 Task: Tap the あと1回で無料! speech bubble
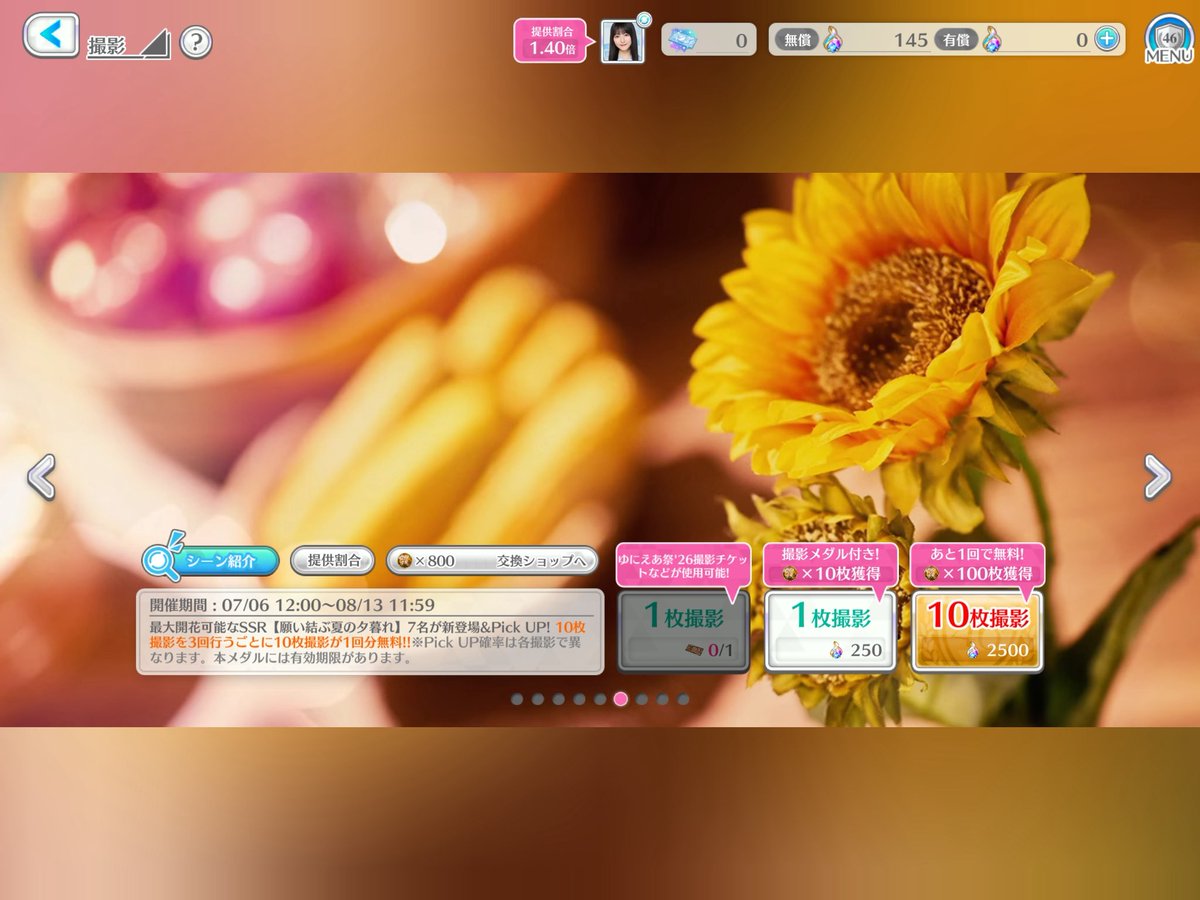(977, 565)
